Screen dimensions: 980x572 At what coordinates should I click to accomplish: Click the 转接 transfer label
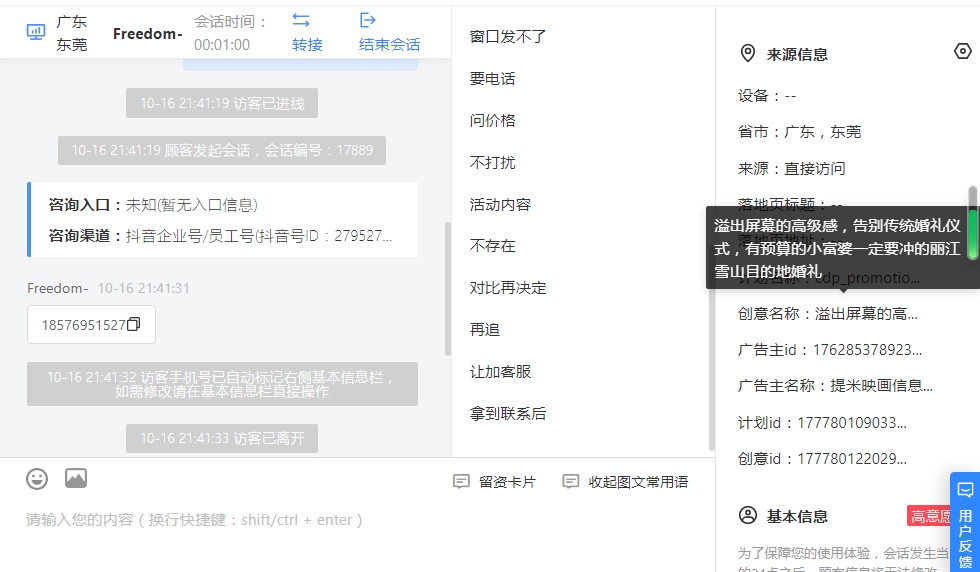click(x=308, y=44)
